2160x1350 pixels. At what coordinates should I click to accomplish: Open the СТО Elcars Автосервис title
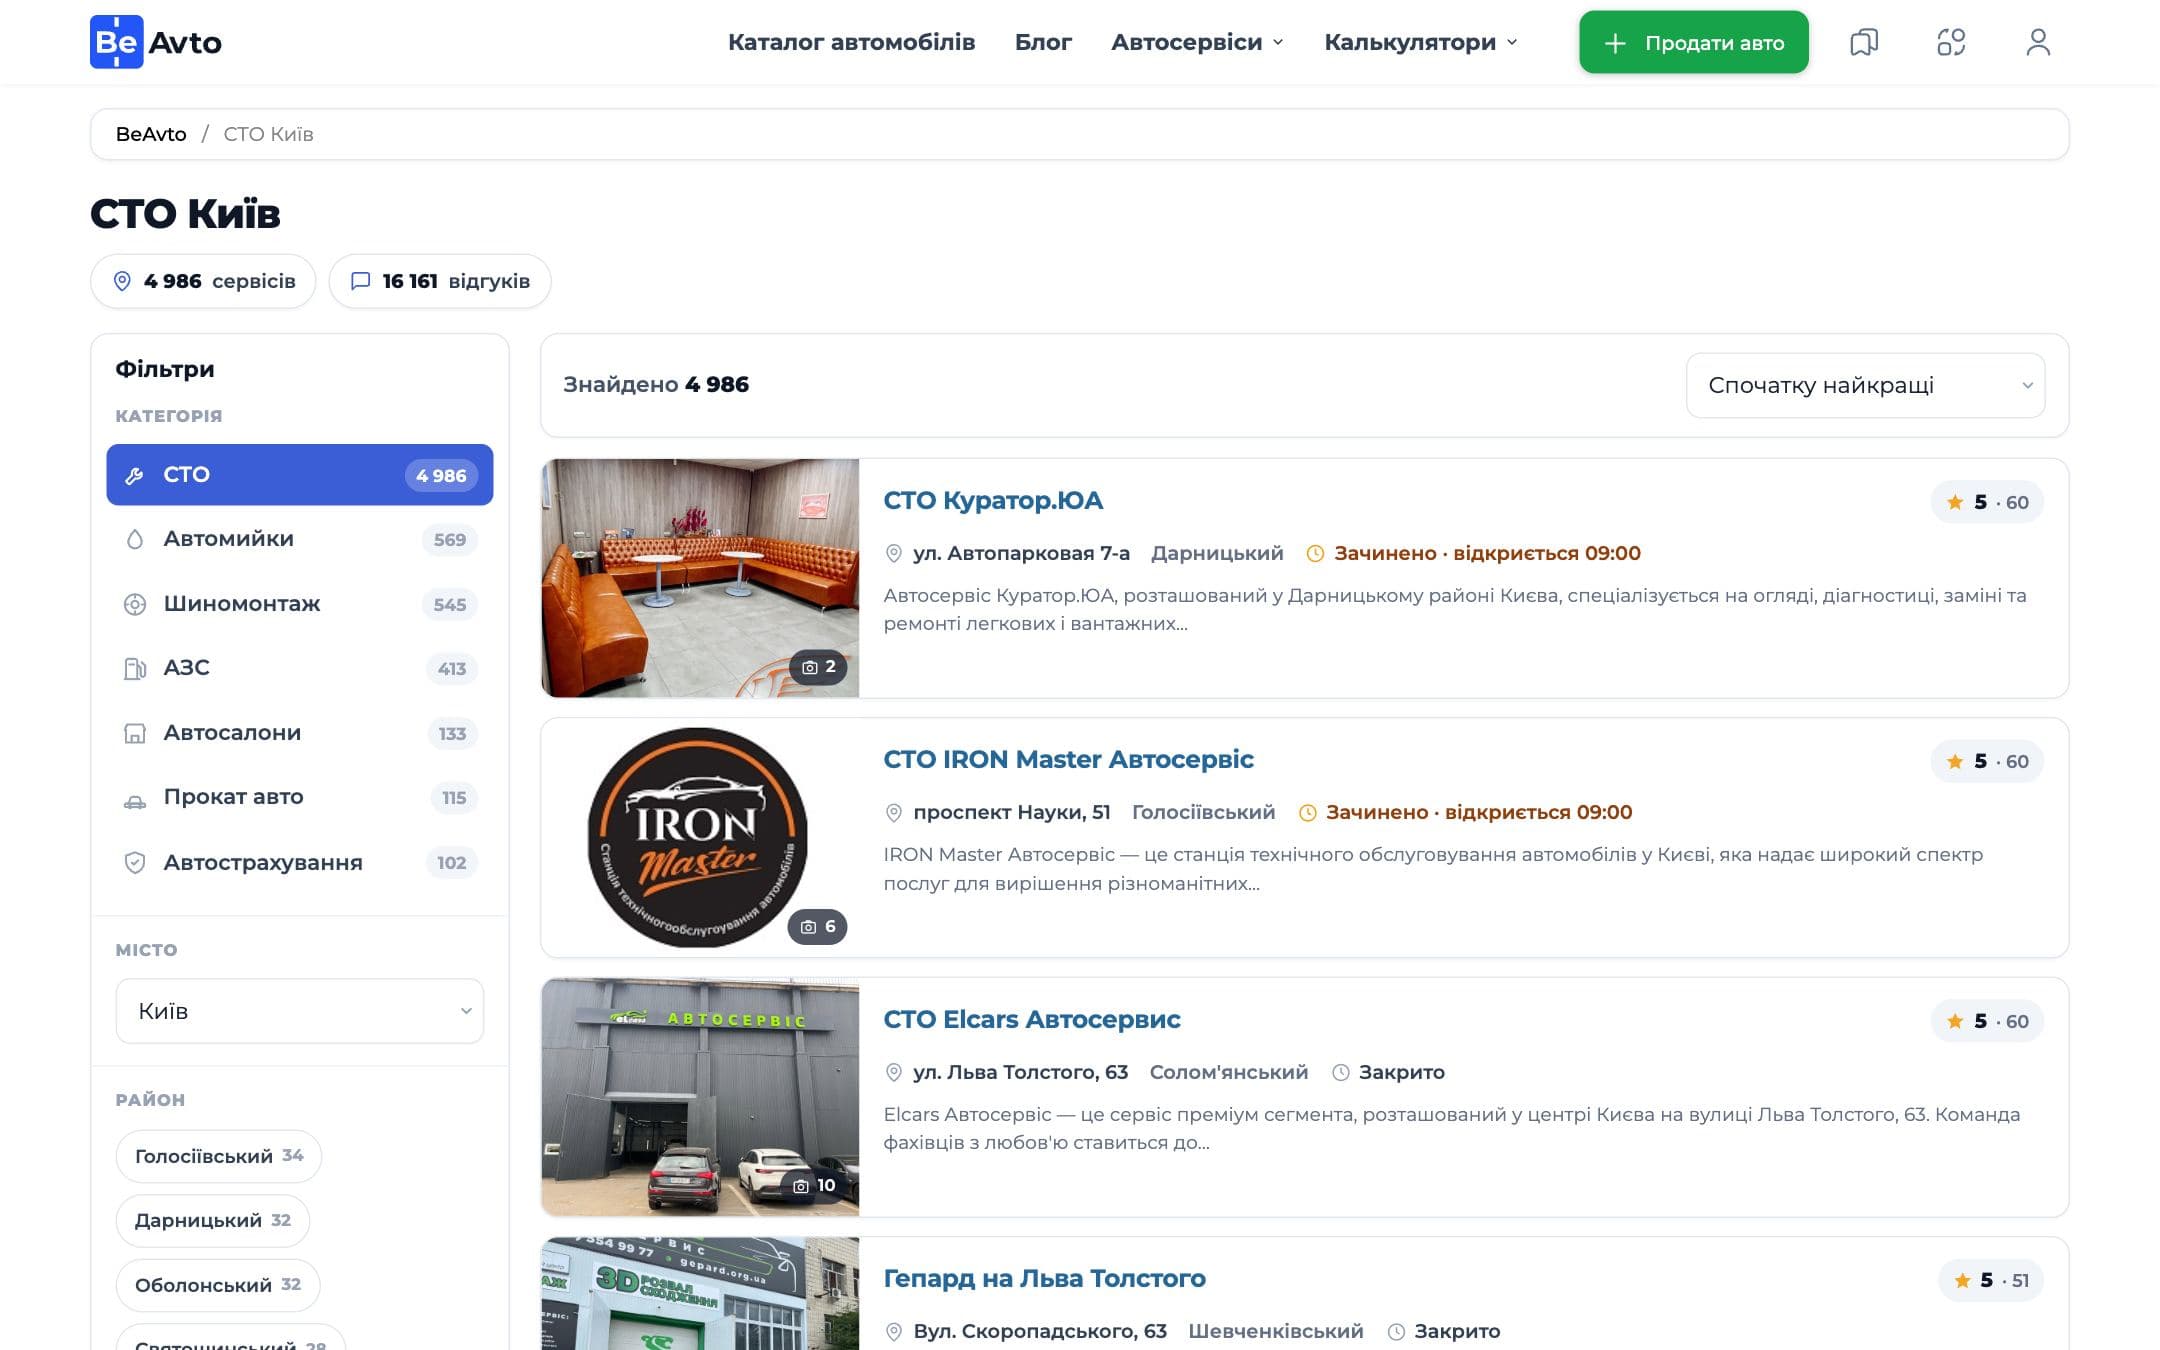pyautogui.click(x=1031, y=1020)
